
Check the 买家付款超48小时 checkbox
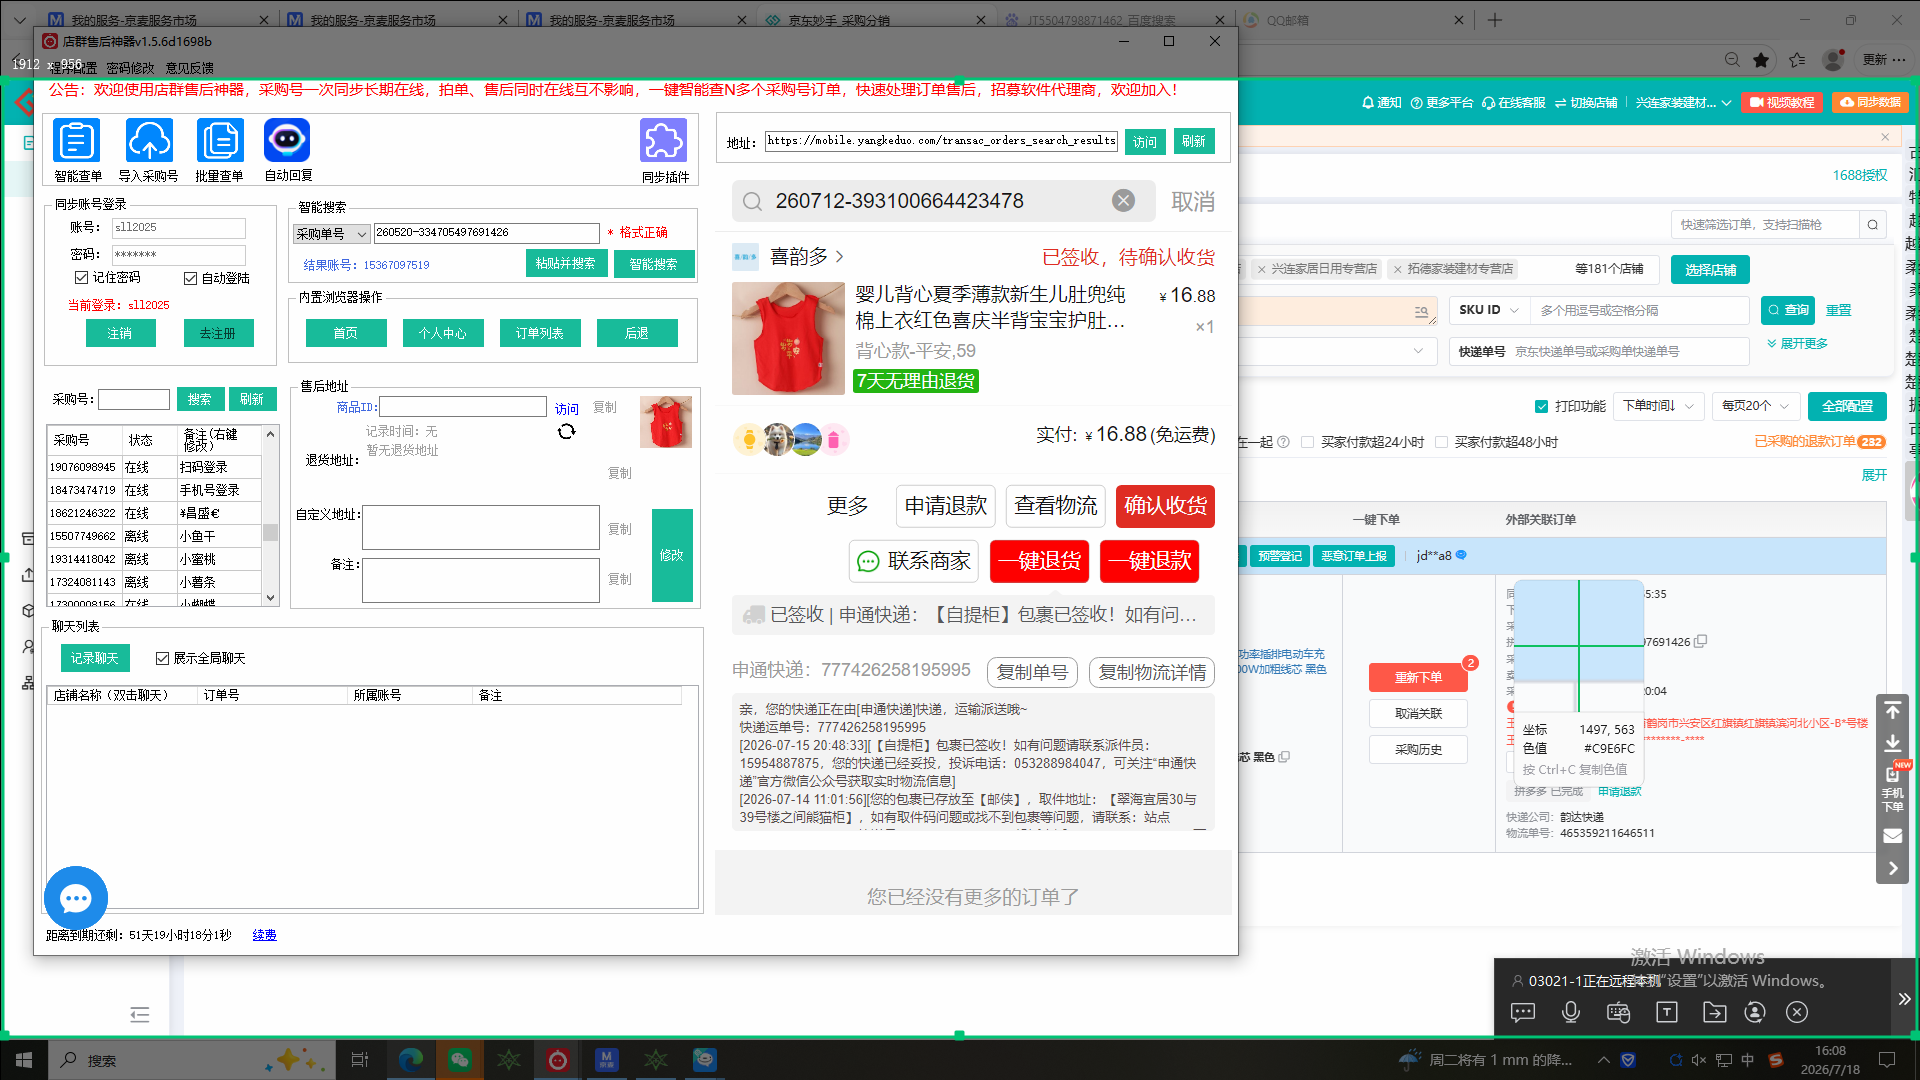tap(1441, 442)
